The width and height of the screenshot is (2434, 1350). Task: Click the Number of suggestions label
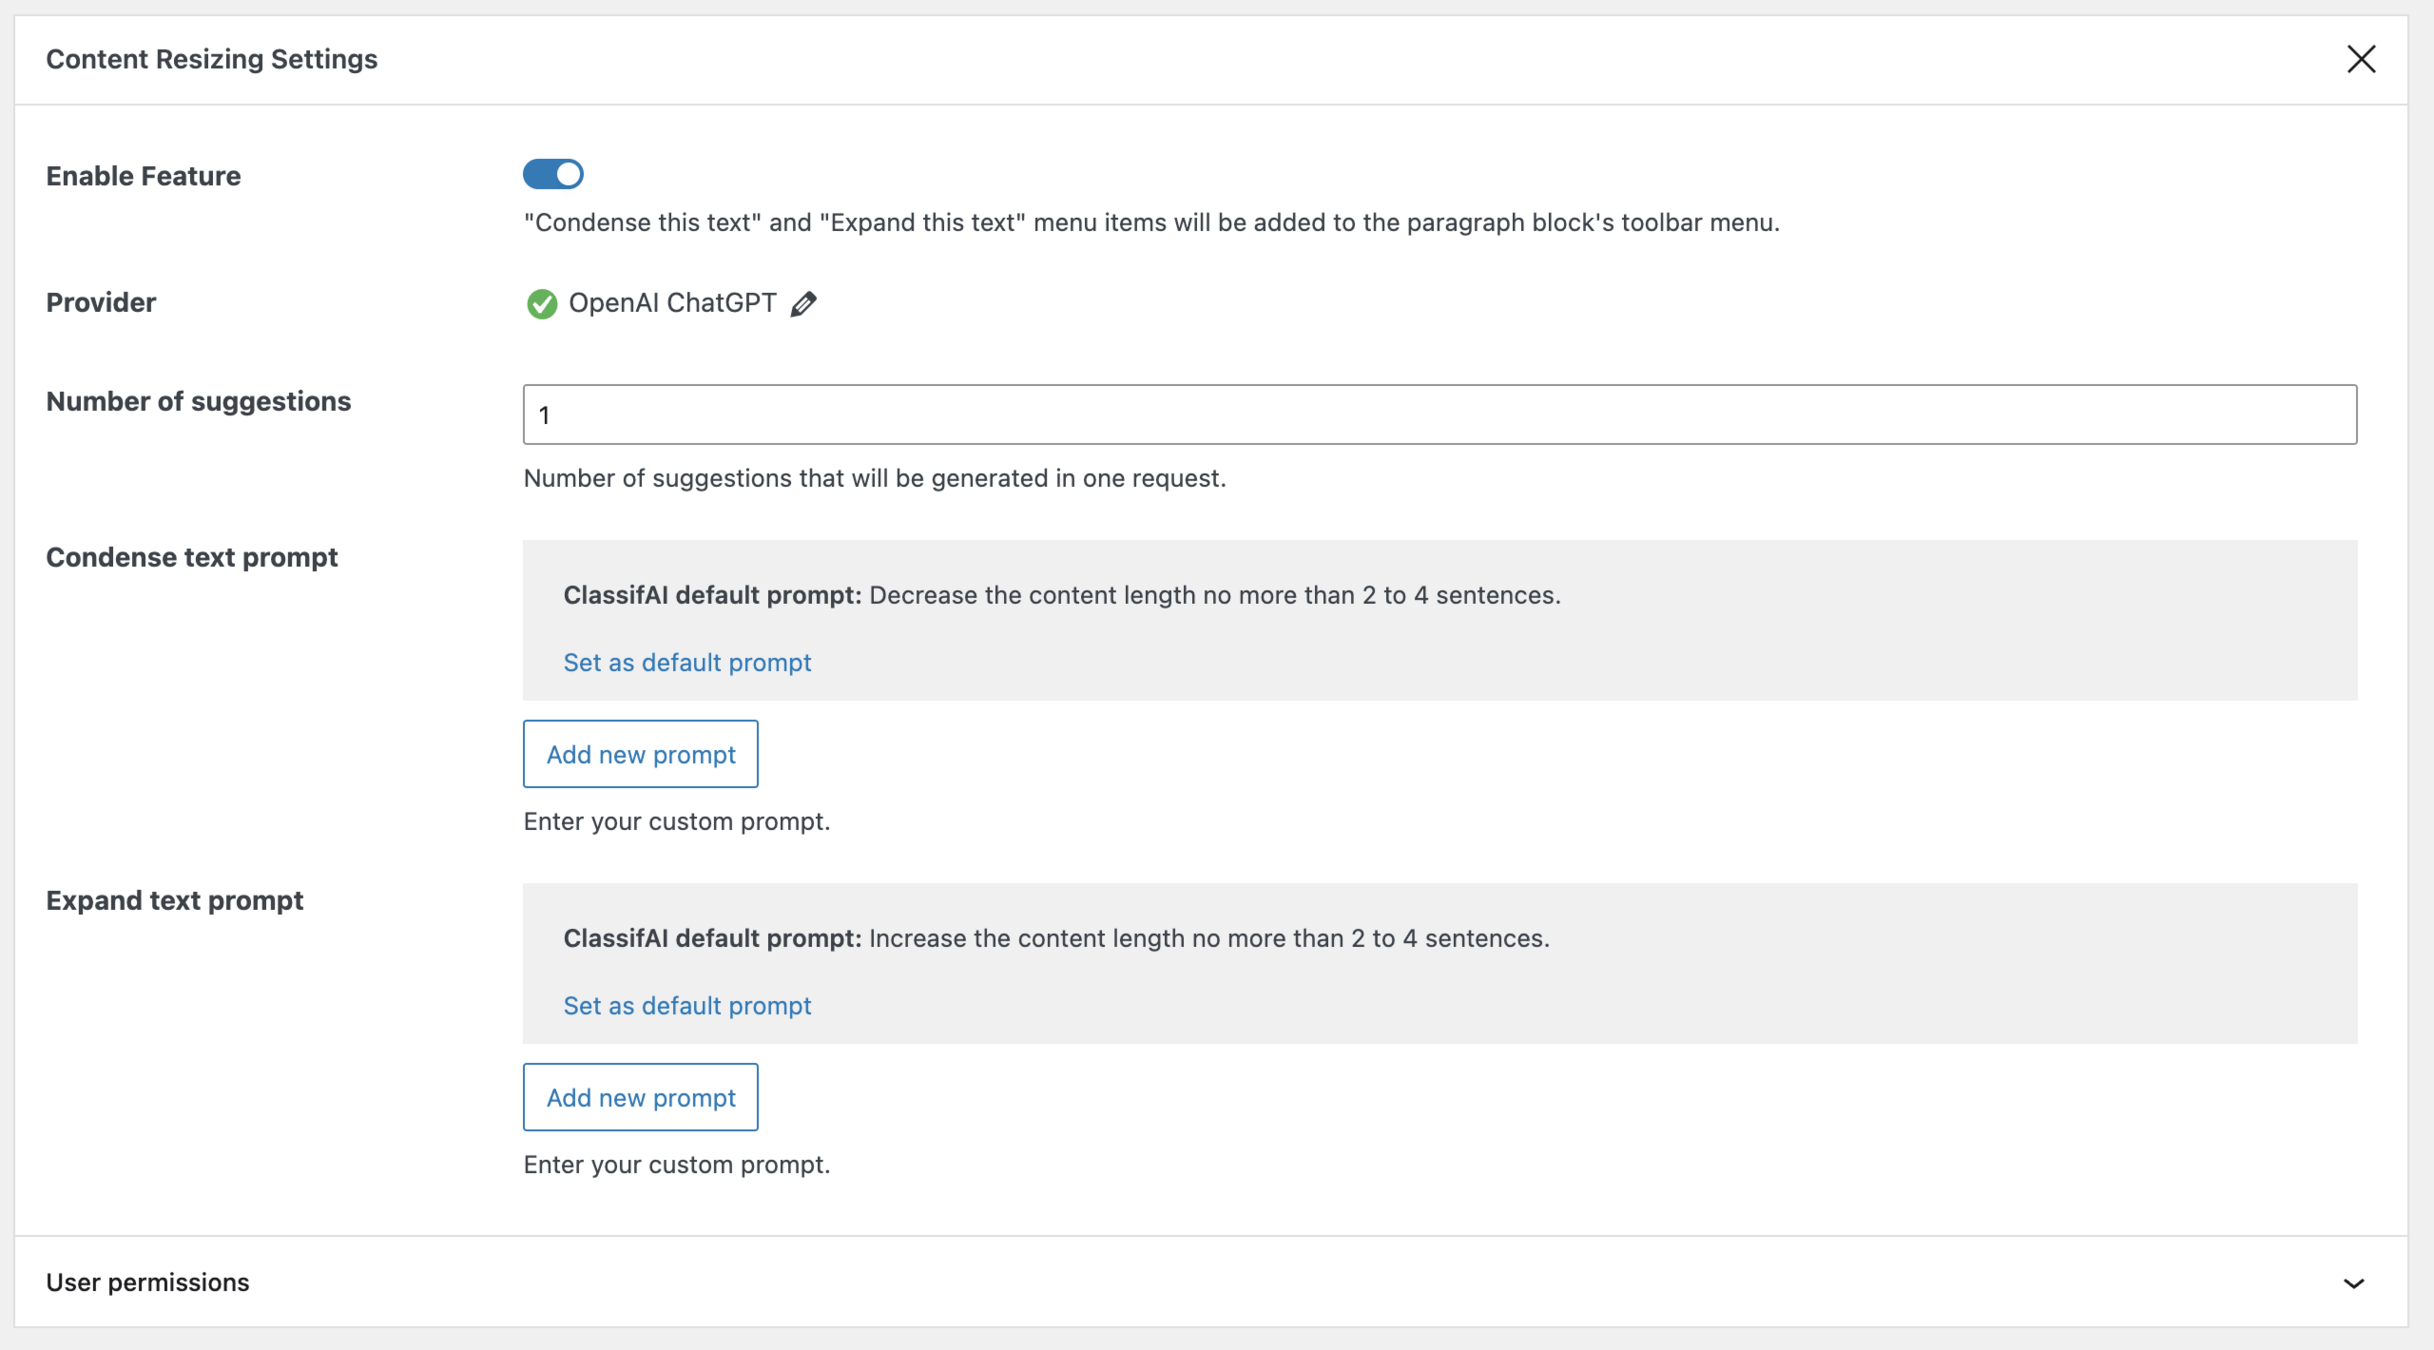coord(198,401)
